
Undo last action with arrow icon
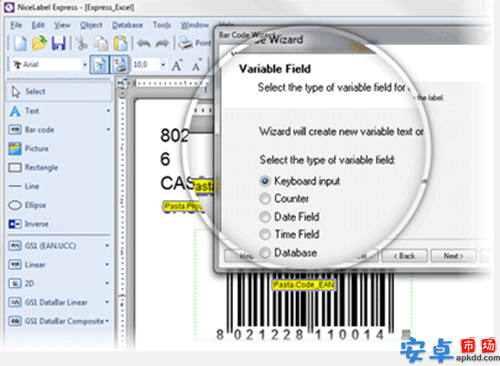pos(144,43)
